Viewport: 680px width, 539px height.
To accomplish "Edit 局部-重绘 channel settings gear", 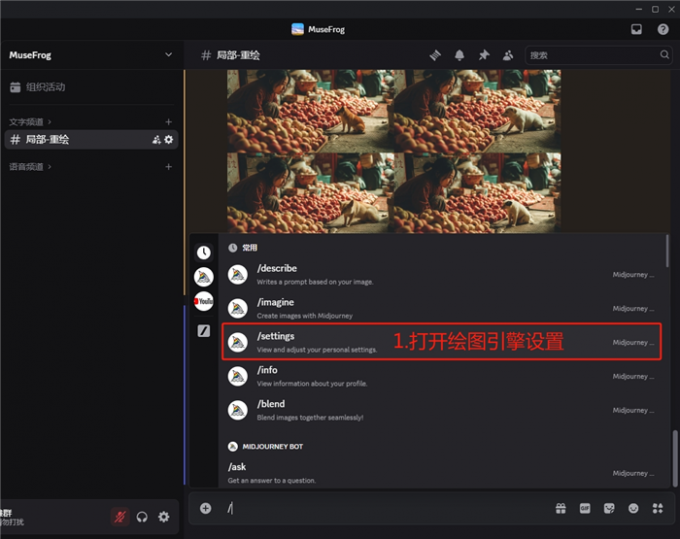I will 169,140.
